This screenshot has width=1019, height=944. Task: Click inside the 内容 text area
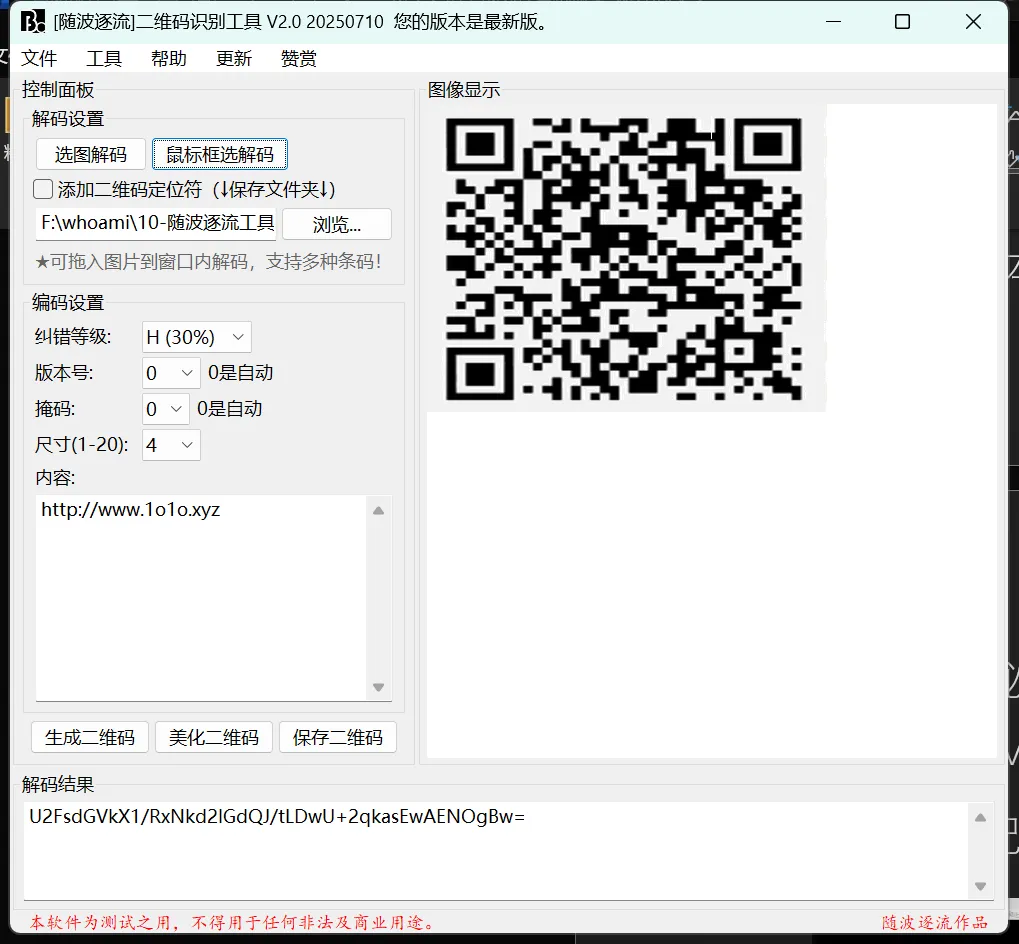200,590
